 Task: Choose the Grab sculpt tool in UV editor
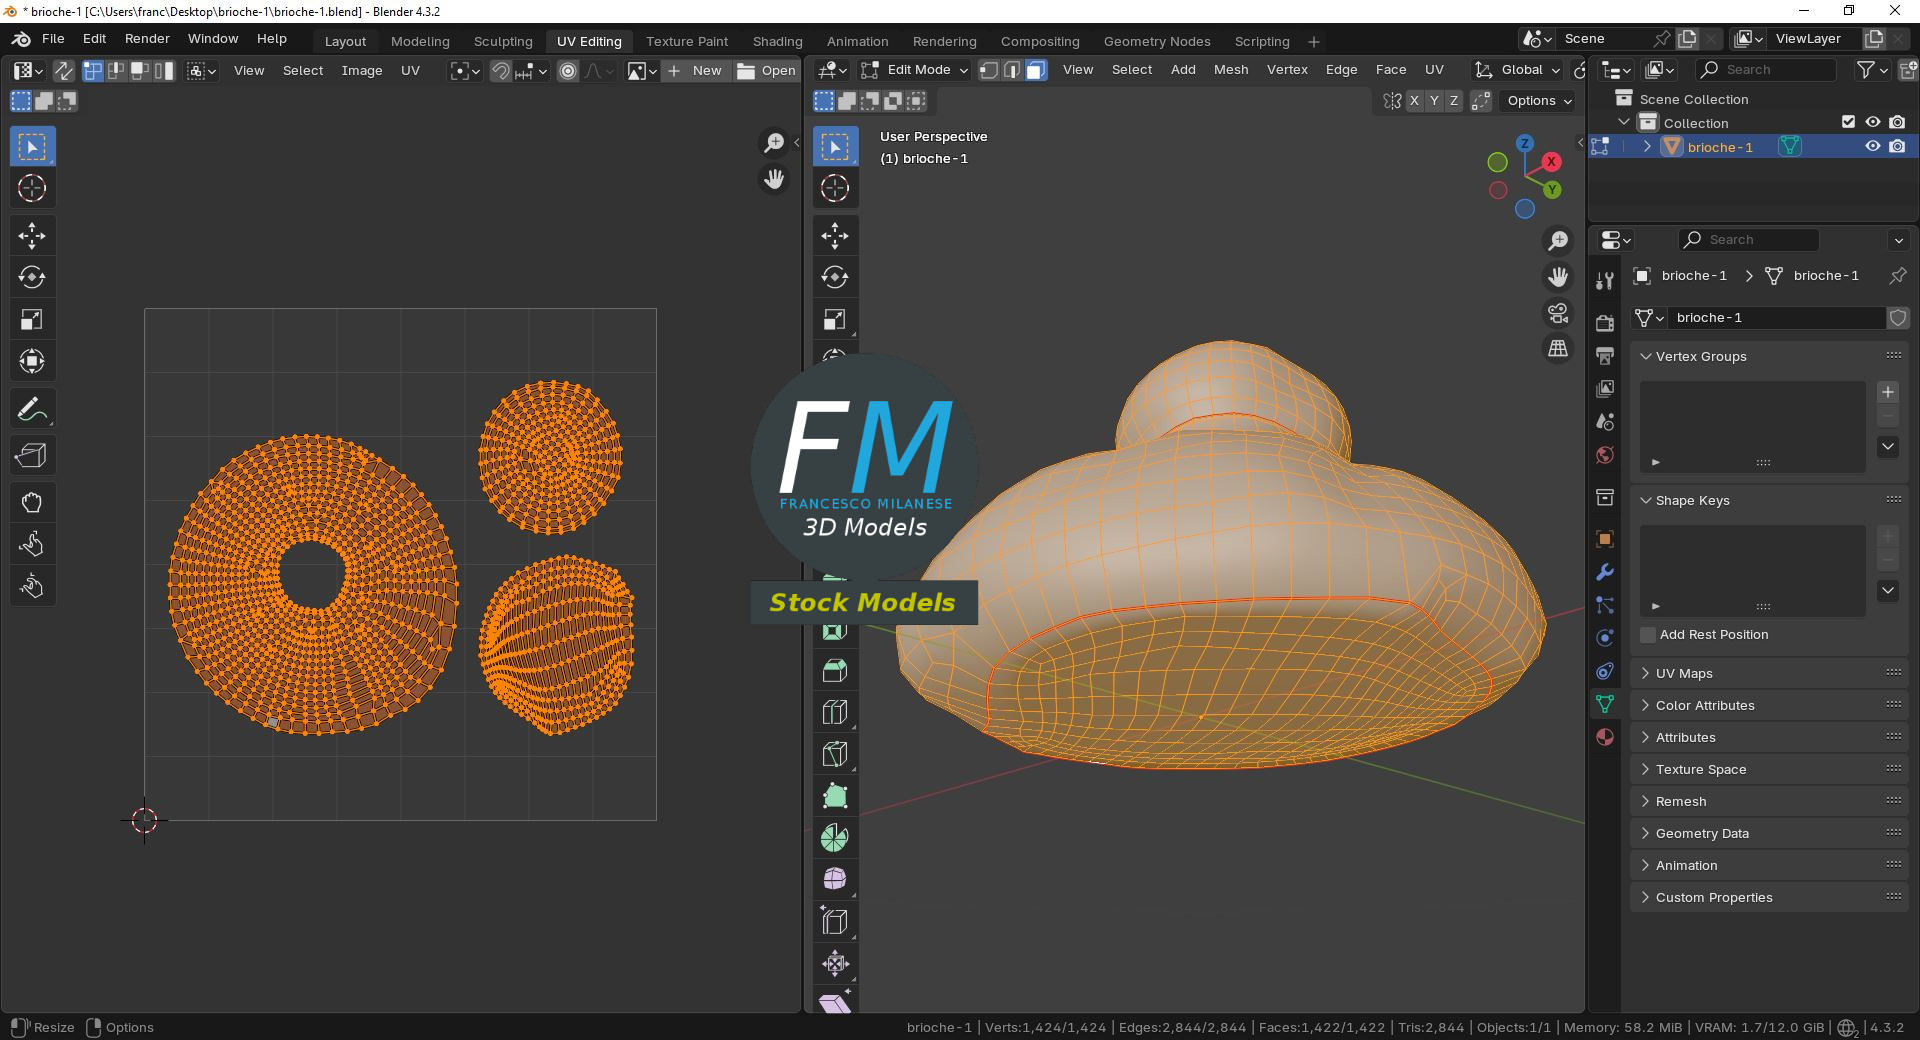[x=32, y=503]
